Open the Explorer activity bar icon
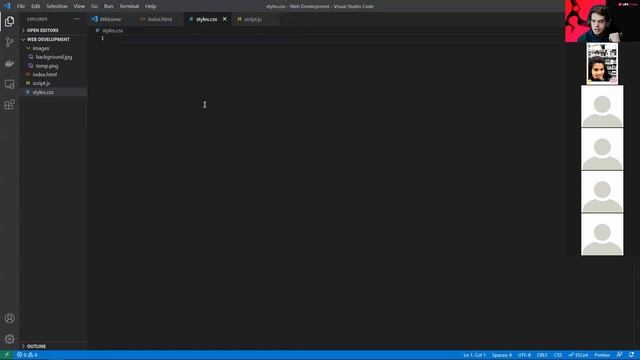Screen dimensions: 640x360 click(9, 21)
